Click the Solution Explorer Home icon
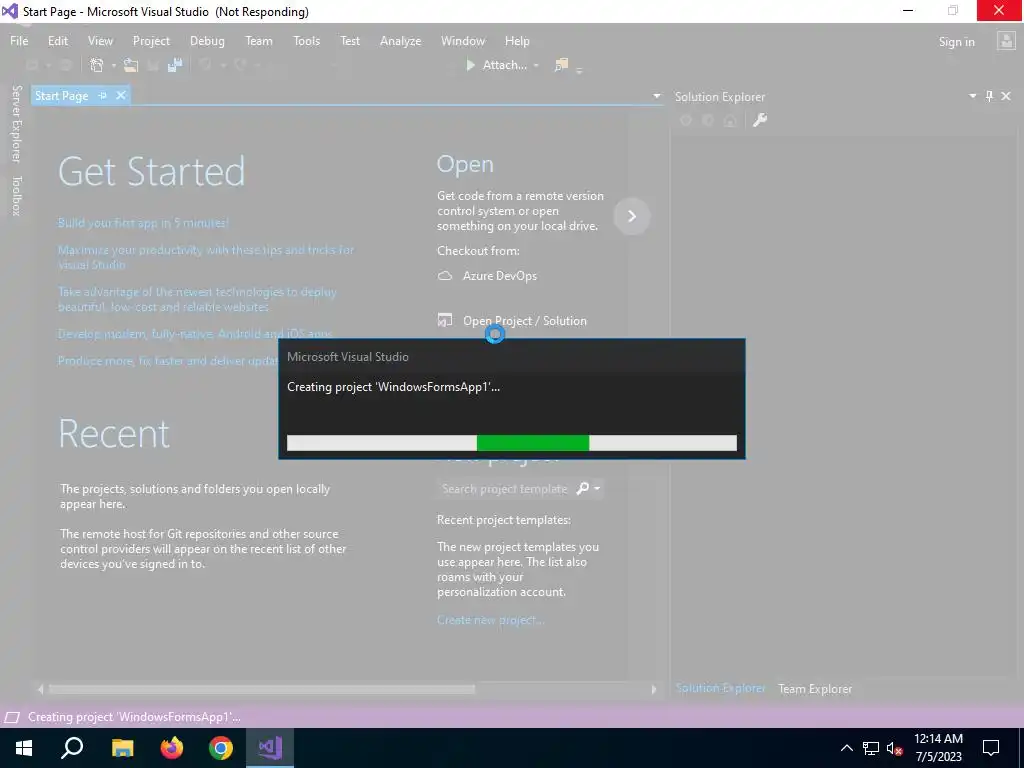This screenshot has height=768, width=1024. [730, 120]
